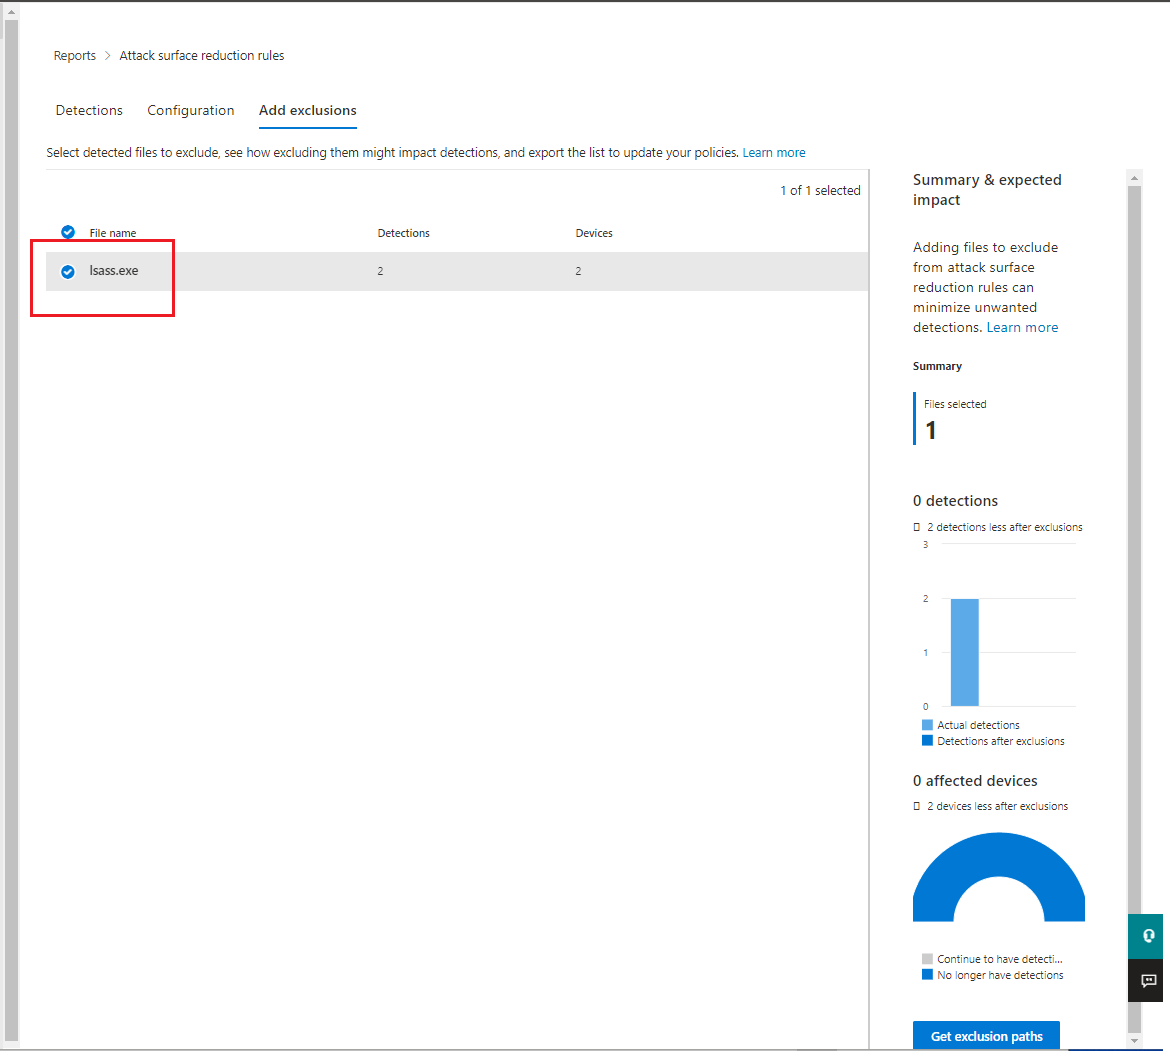
Task: Sort by Devices column header
Action: click(594, 233)
